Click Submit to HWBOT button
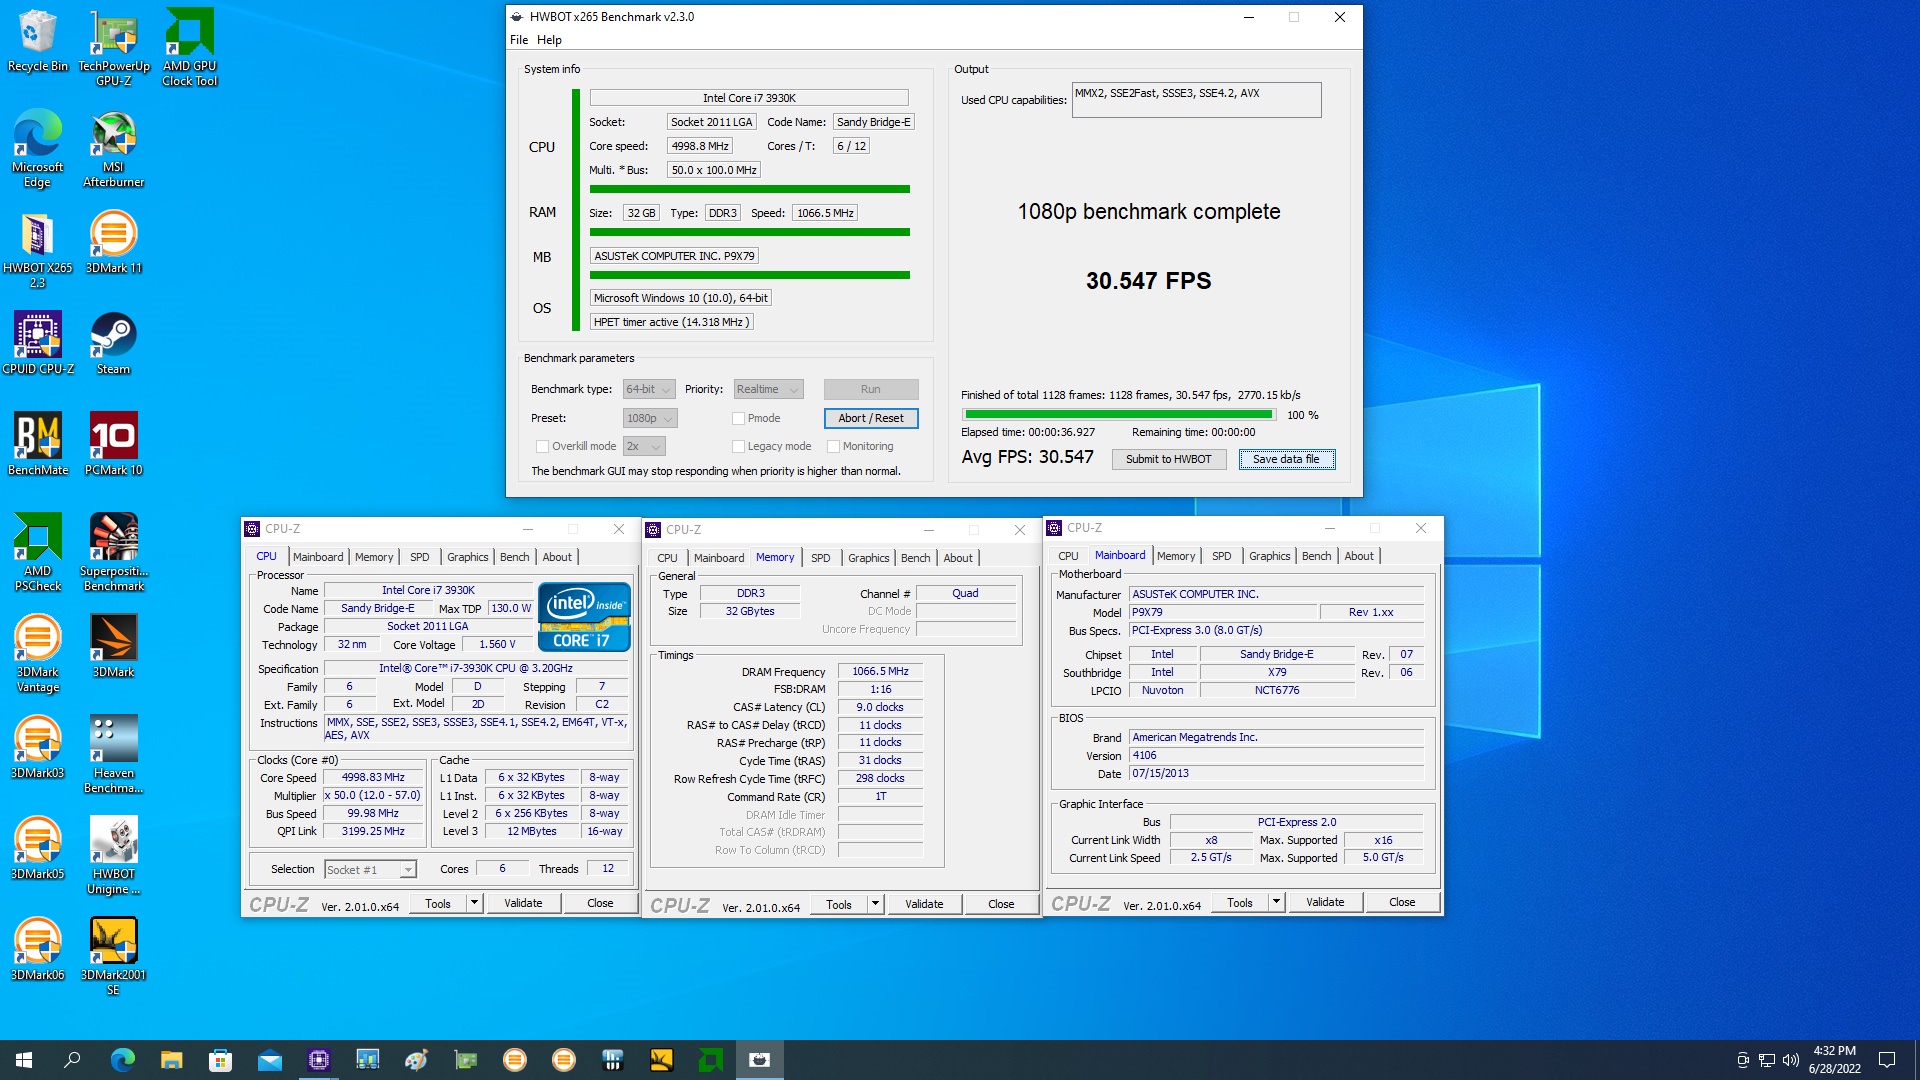The image size is (1920, 1080). (1168, 459)
